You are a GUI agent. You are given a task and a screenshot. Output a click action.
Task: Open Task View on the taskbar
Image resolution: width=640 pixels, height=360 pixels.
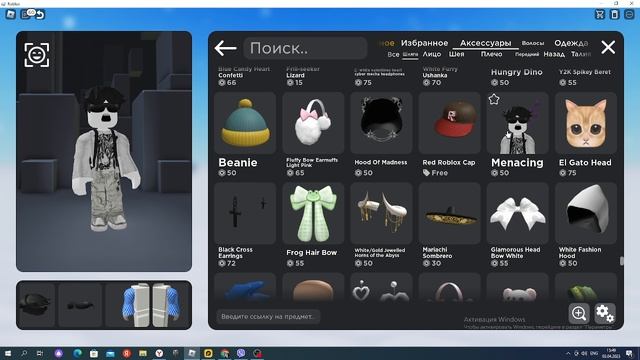[40, 353]
